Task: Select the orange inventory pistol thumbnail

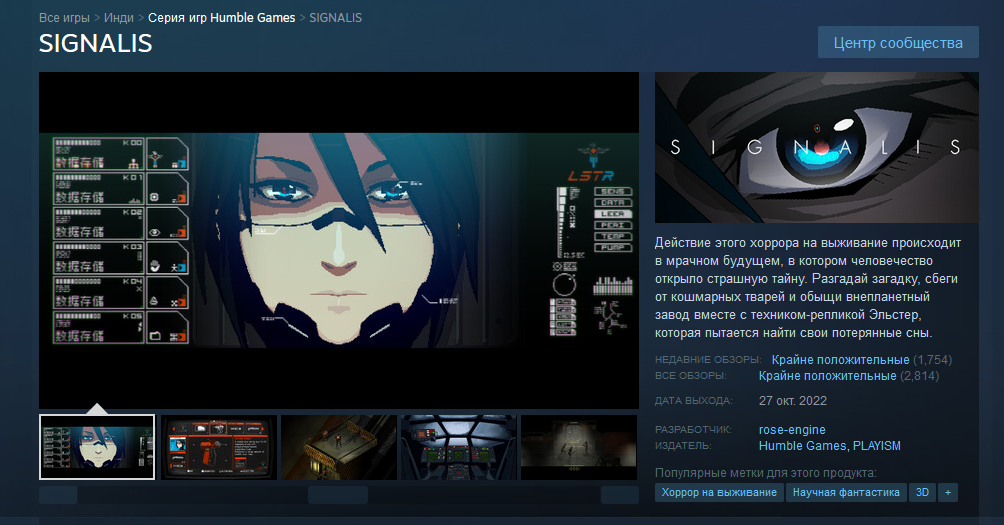Action: coord(219,447)
